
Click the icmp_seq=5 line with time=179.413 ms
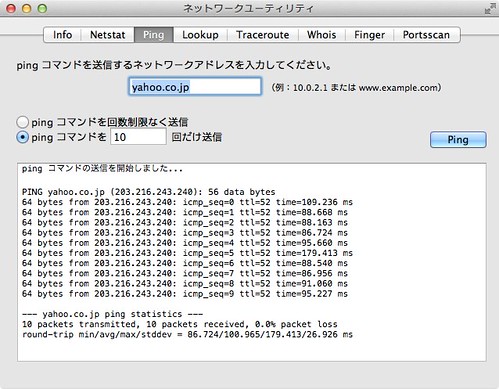click(187, 253)
